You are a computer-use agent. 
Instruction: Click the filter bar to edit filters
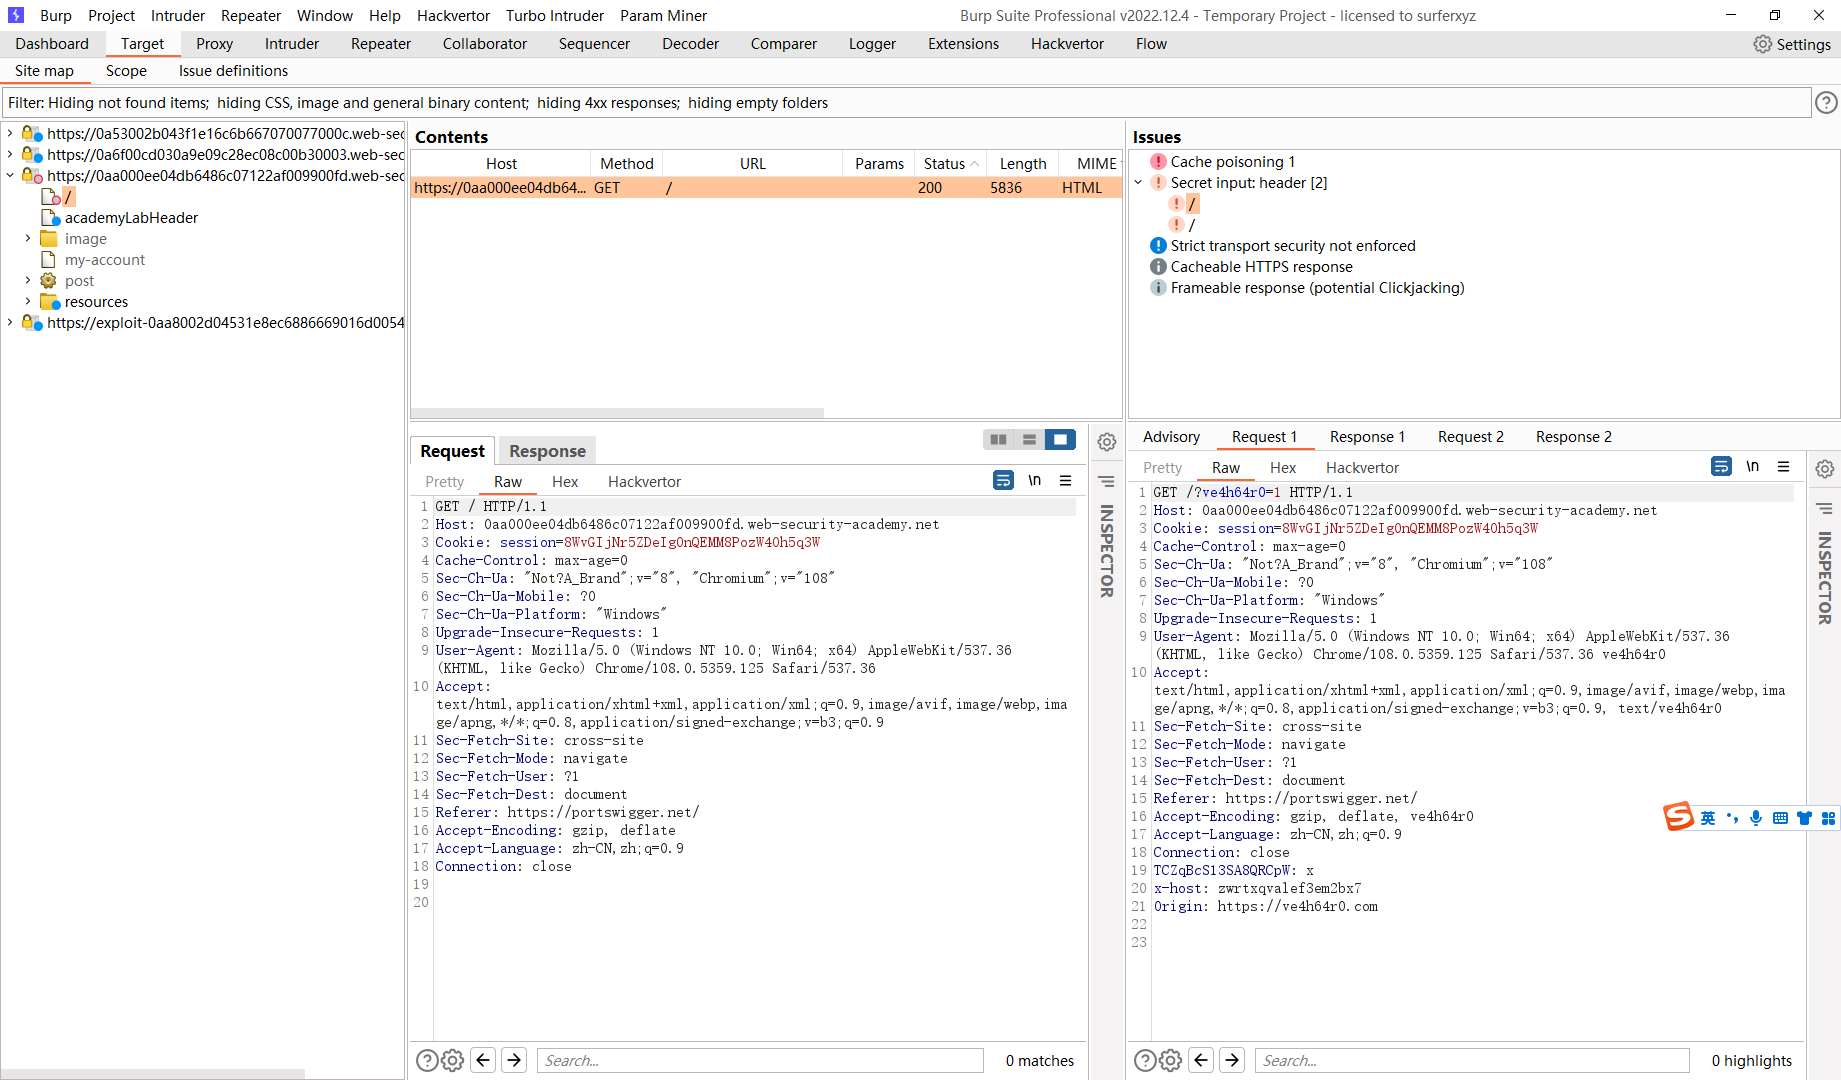tap(906, 103)
